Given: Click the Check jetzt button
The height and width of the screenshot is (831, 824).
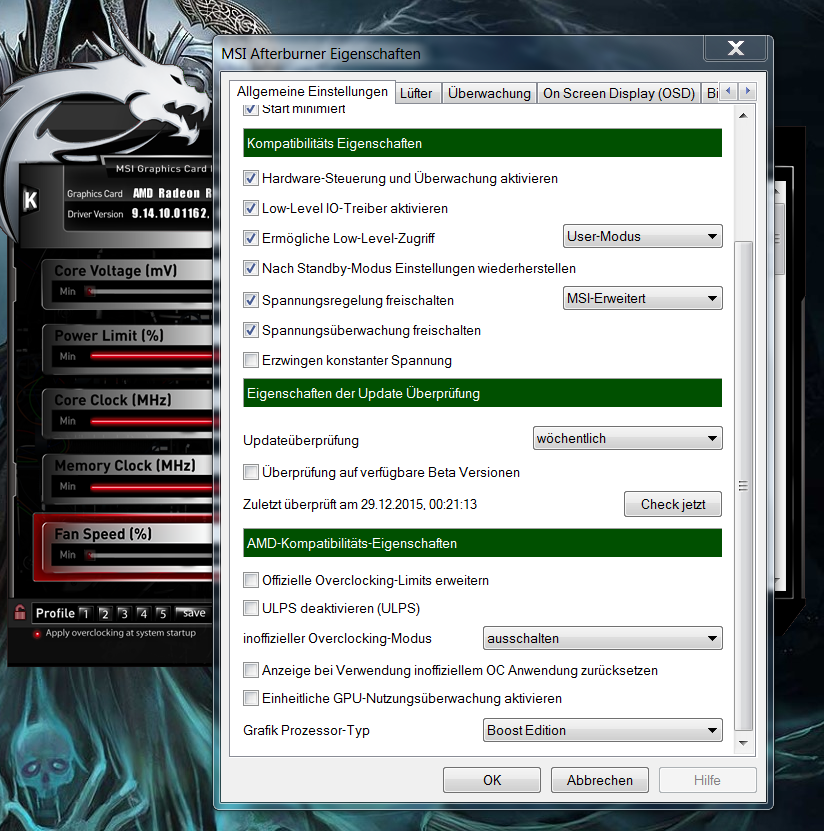Looking at the screenshot, I should click(672, 504).
